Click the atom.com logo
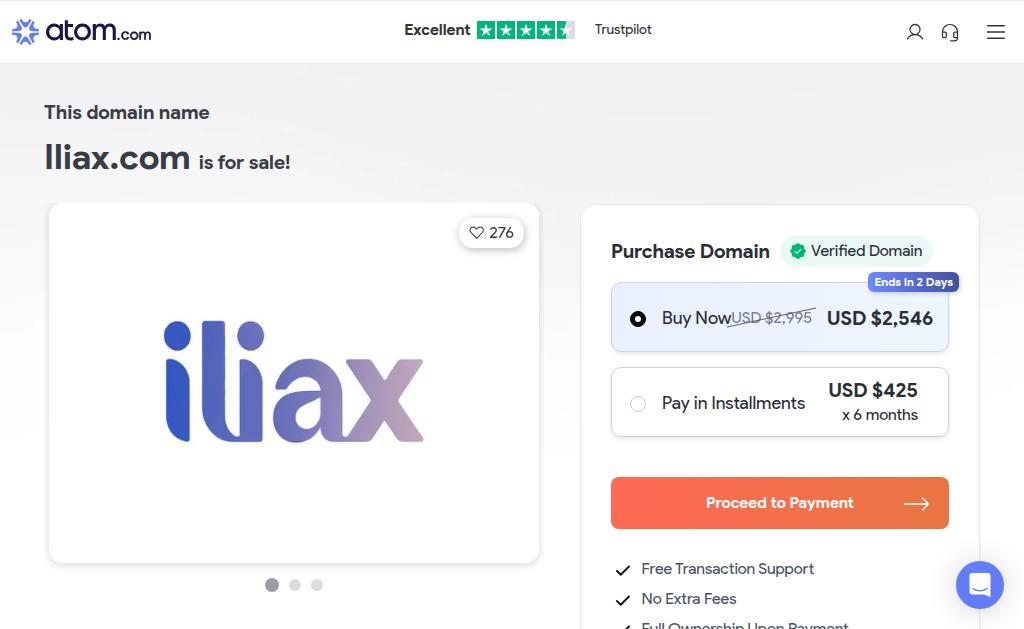The height and width of the screenshot is (629, 1024). 82,32
